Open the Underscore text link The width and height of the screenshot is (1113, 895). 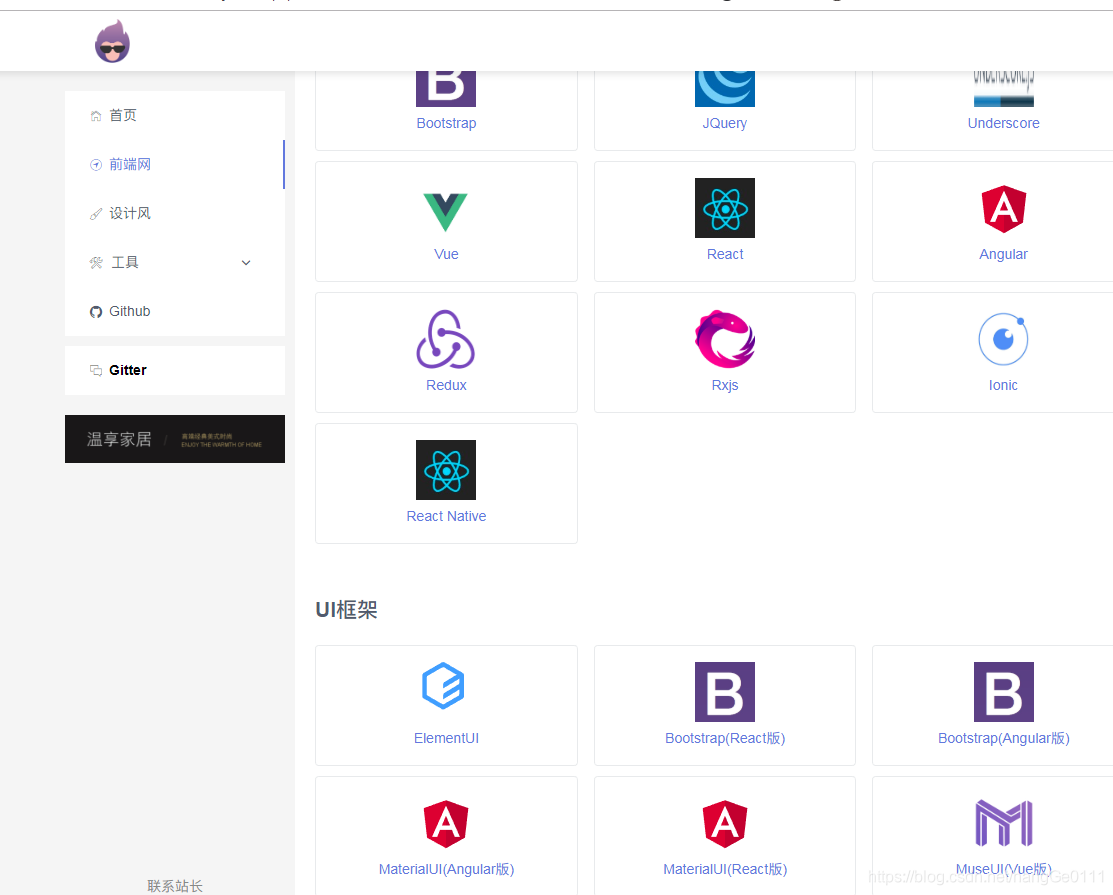(1003, 123)
